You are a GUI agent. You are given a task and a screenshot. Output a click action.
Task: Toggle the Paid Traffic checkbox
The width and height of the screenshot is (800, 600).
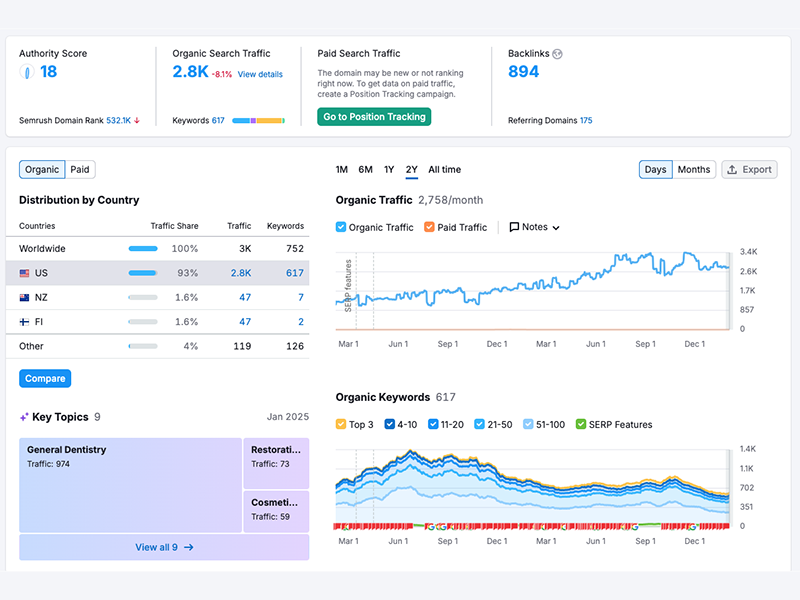(x=429, y=227)
